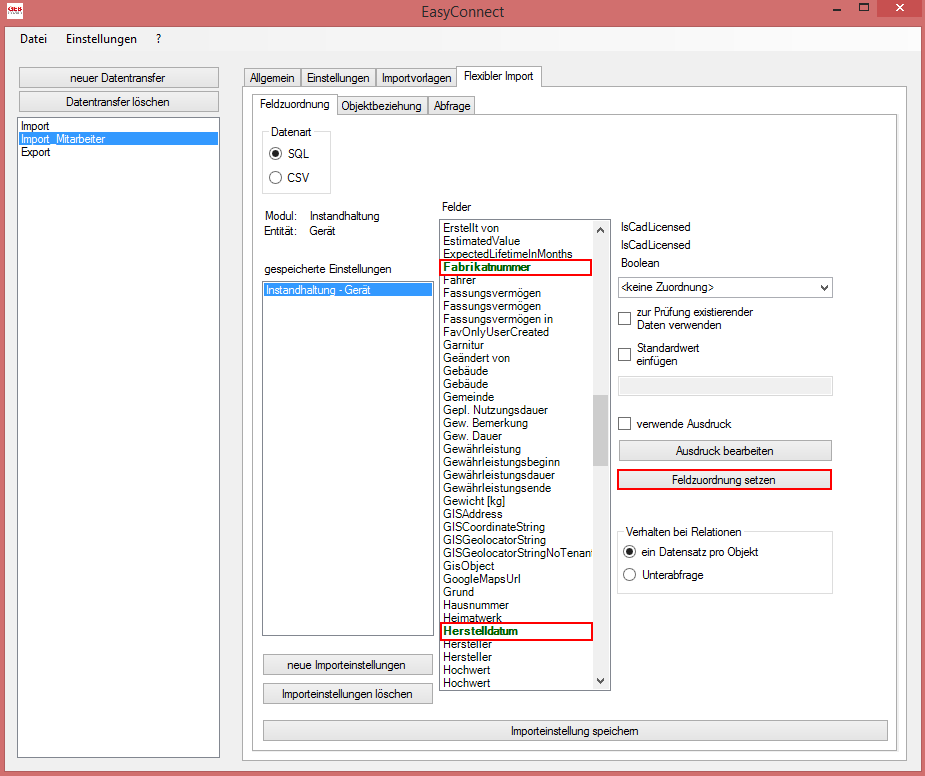Select the SQL data type
The width and height of the screenshot is (925, 776).
274,153
